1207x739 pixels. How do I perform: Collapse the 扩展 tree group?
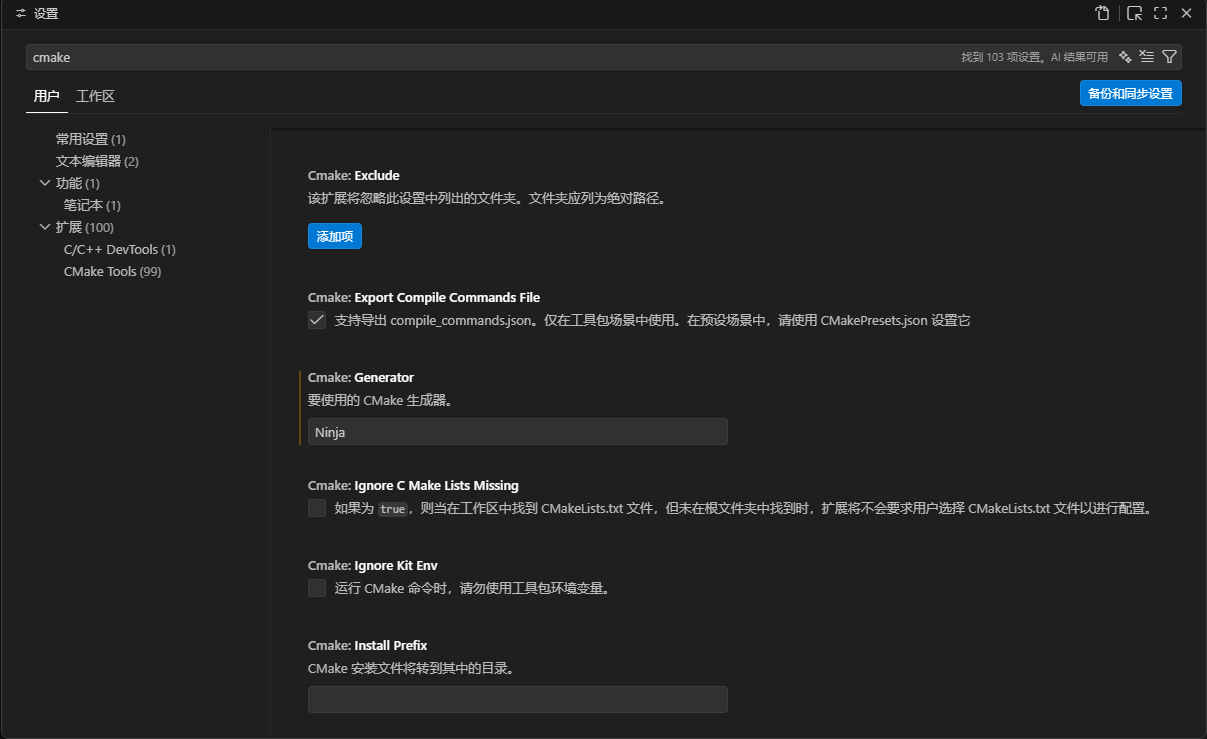(x=44, y=227)
